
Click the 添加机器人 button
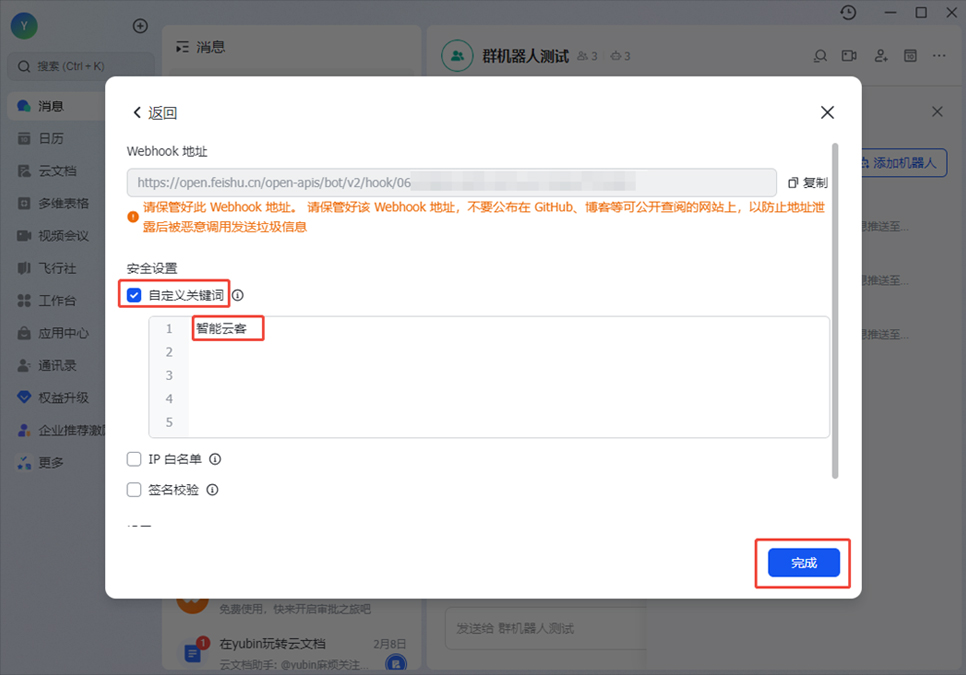pos(903,163)
